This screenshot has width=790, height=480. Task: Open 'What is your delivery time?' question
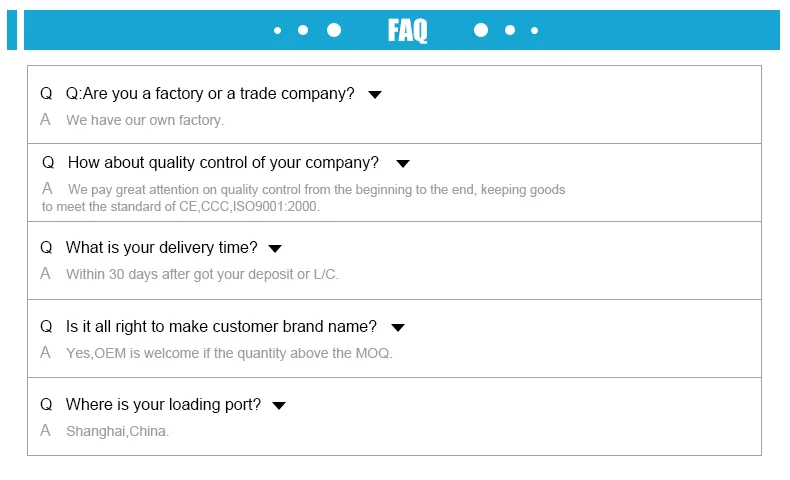[161, 248]
